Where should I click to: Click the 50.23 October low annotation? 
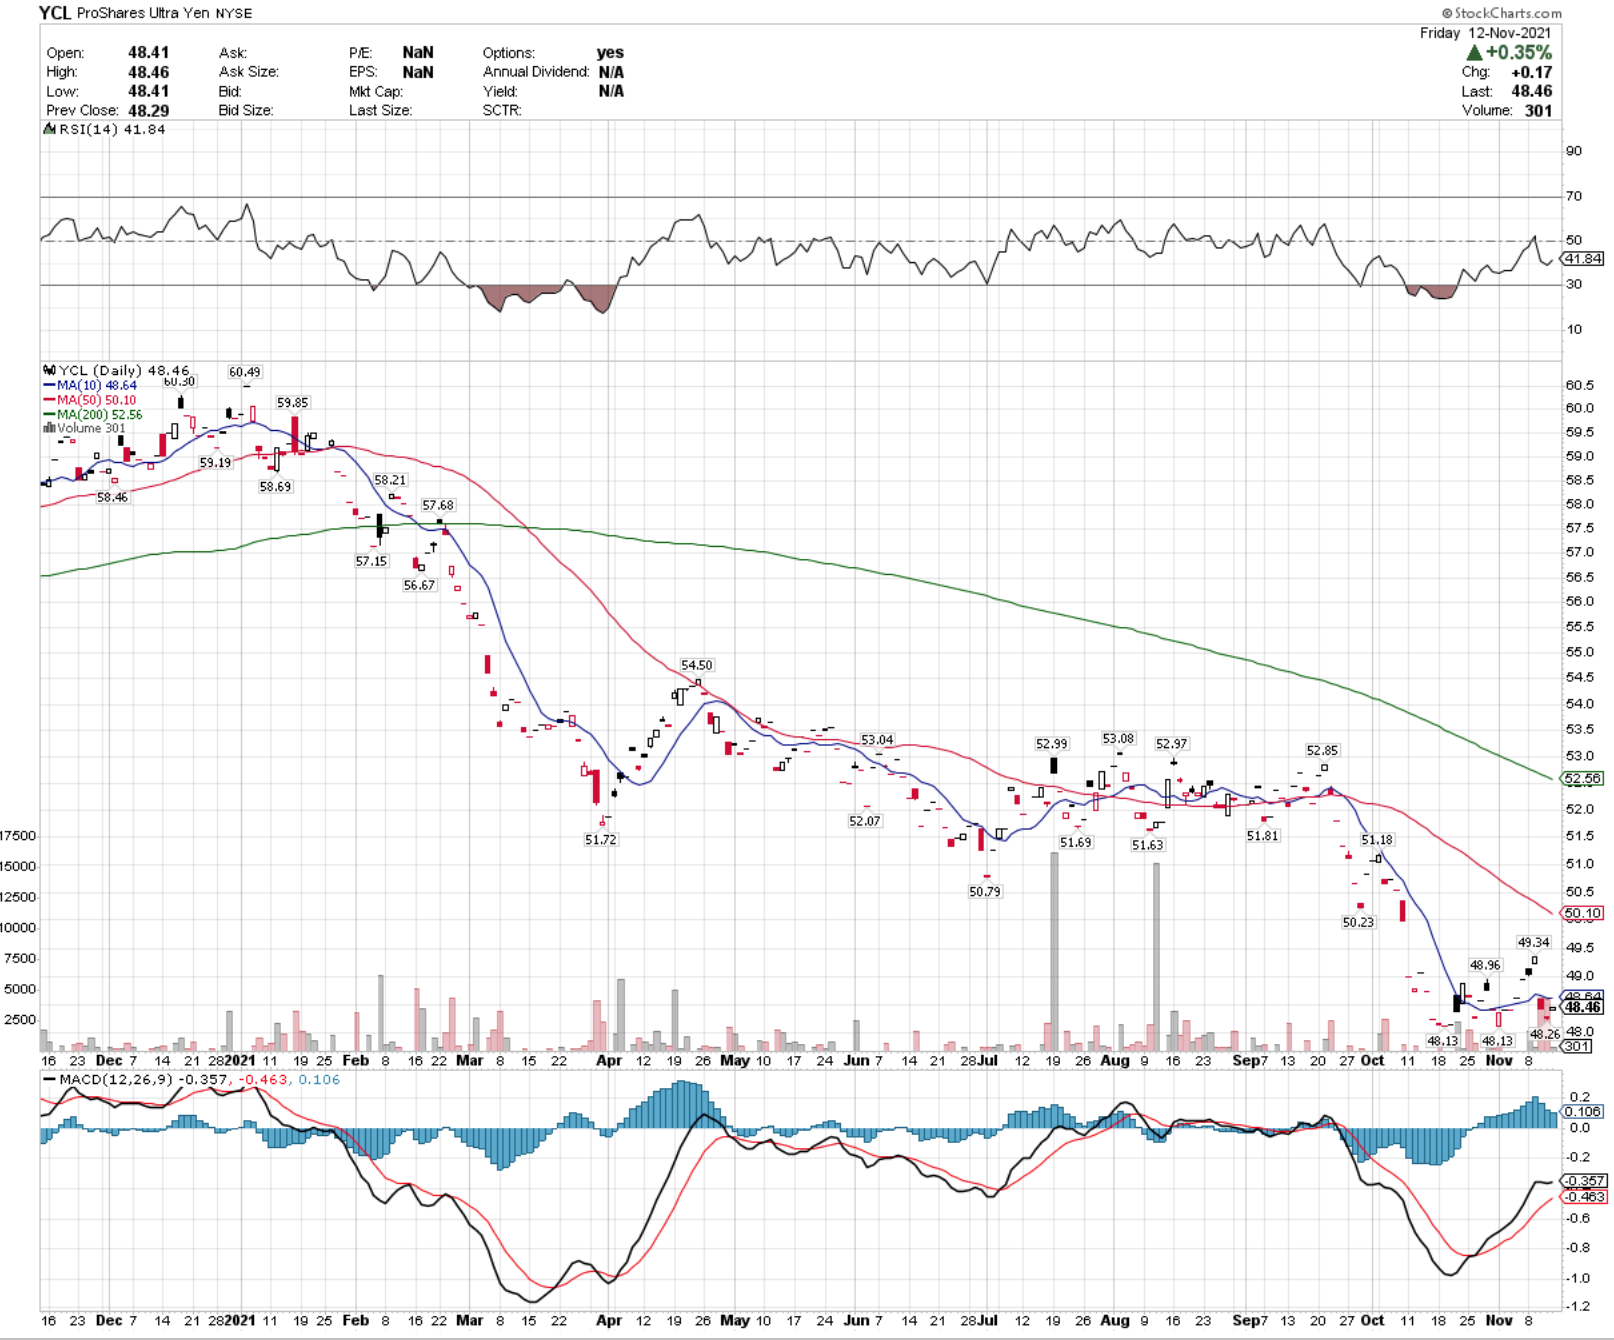[1358, 922]
